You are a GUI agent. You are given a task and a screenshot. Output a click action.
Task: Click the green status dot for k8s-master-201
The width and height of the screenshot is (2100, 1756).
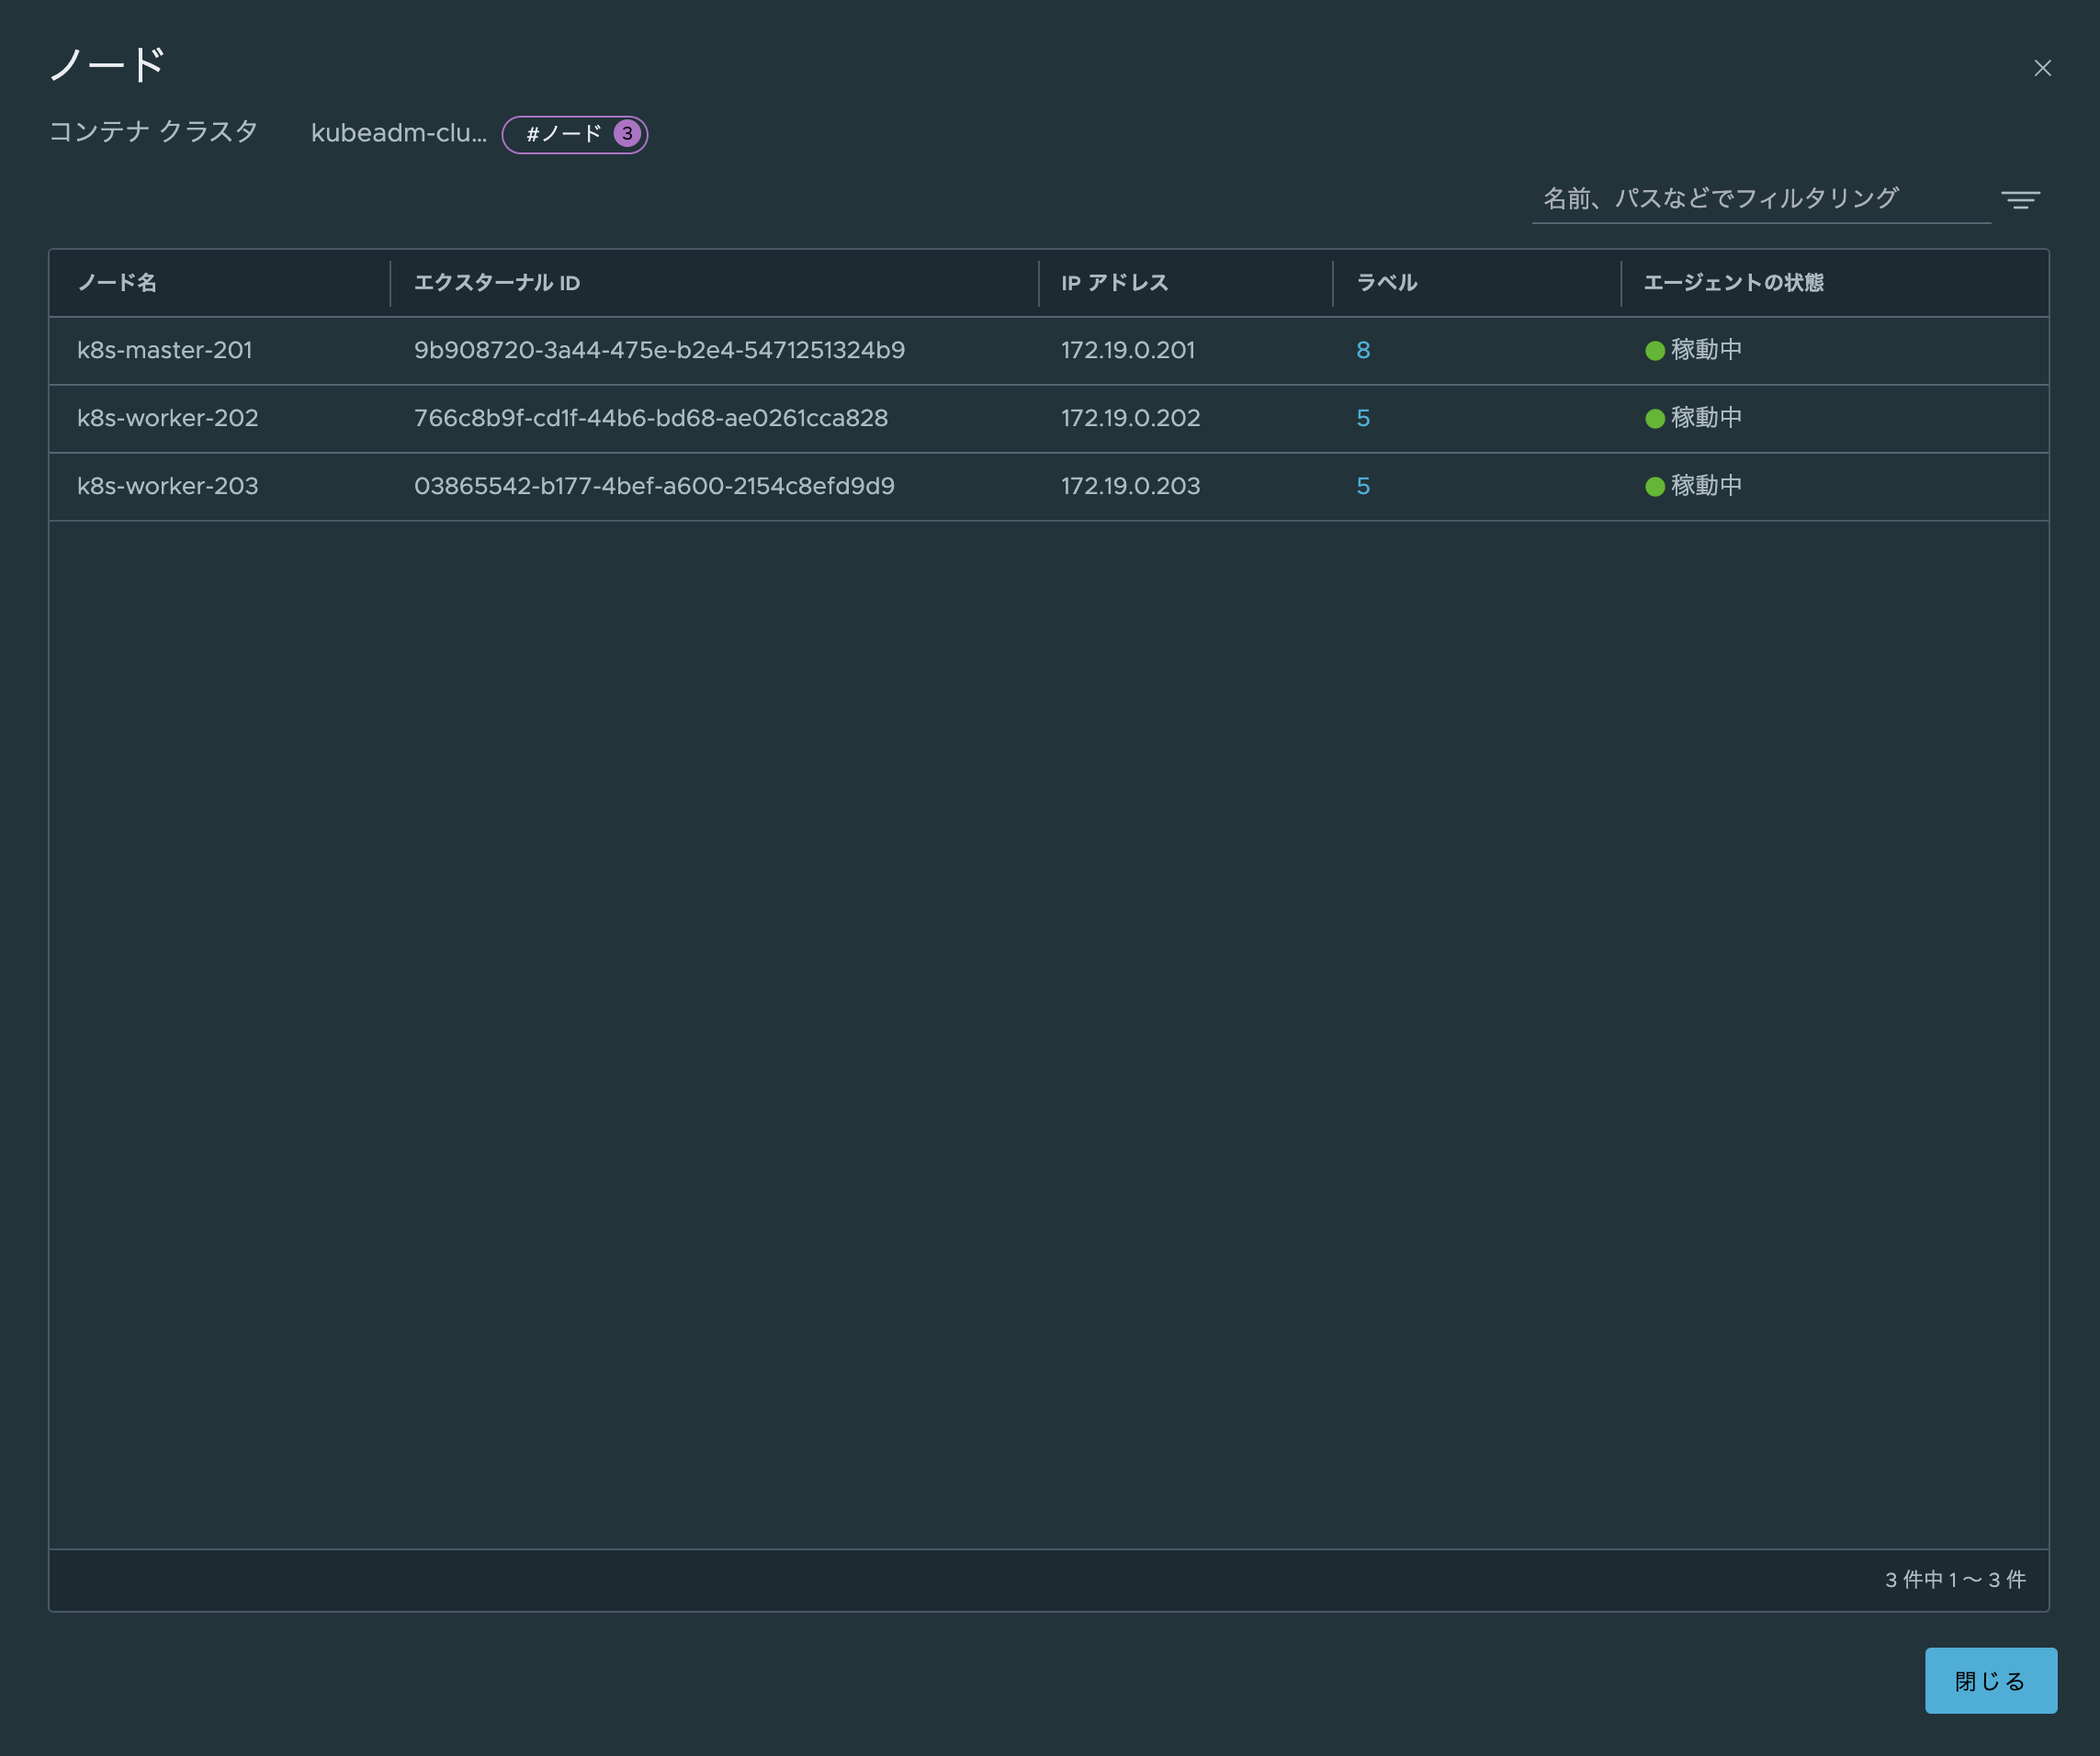tap(1654, 351)
